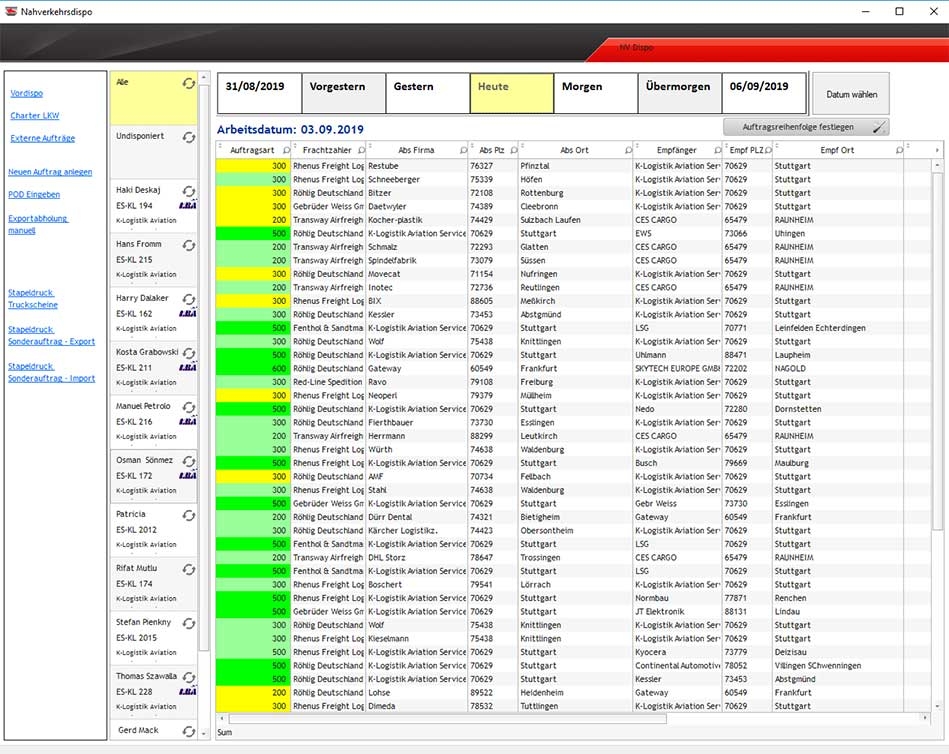949x754 pixels.
Task: Click LBA logo on ES-KL 216 tile
Action: coord(188,422)
